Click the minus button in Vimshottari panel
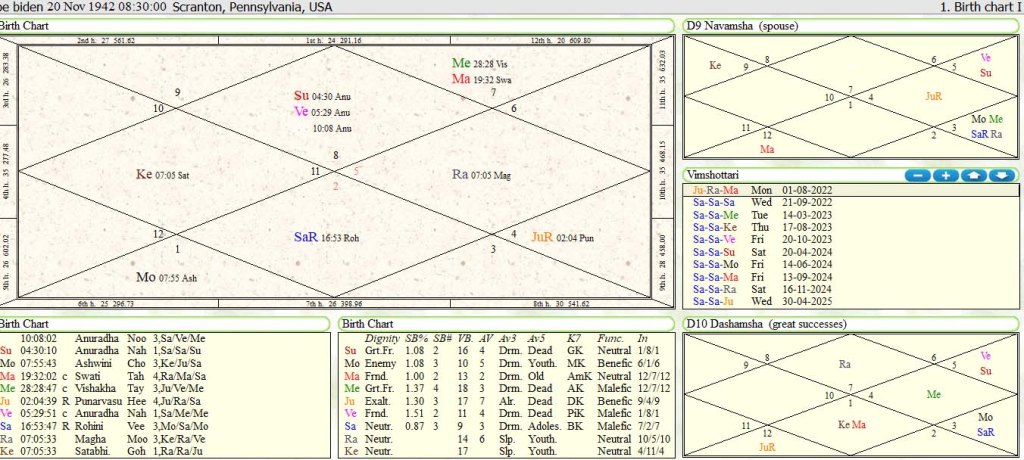Viewport: 1024px width, 460px height. pyautogui.click(x=916, y=175)
